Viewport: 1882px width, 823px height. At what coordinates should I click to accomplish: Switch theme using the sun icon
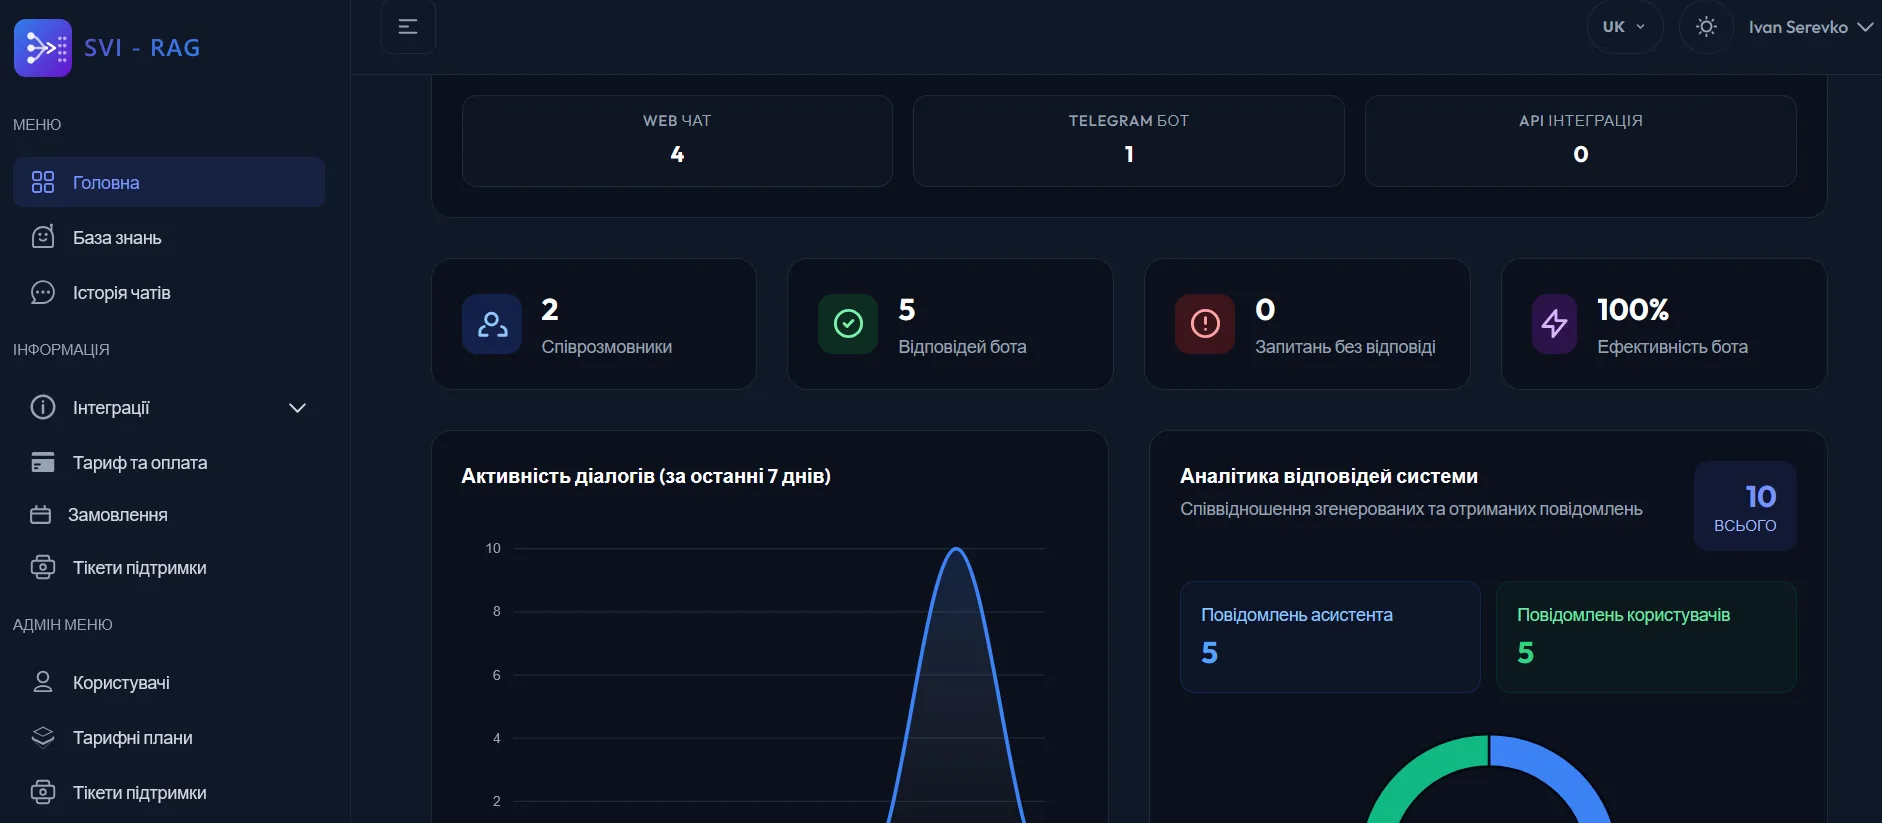[x=1706, y=27]
